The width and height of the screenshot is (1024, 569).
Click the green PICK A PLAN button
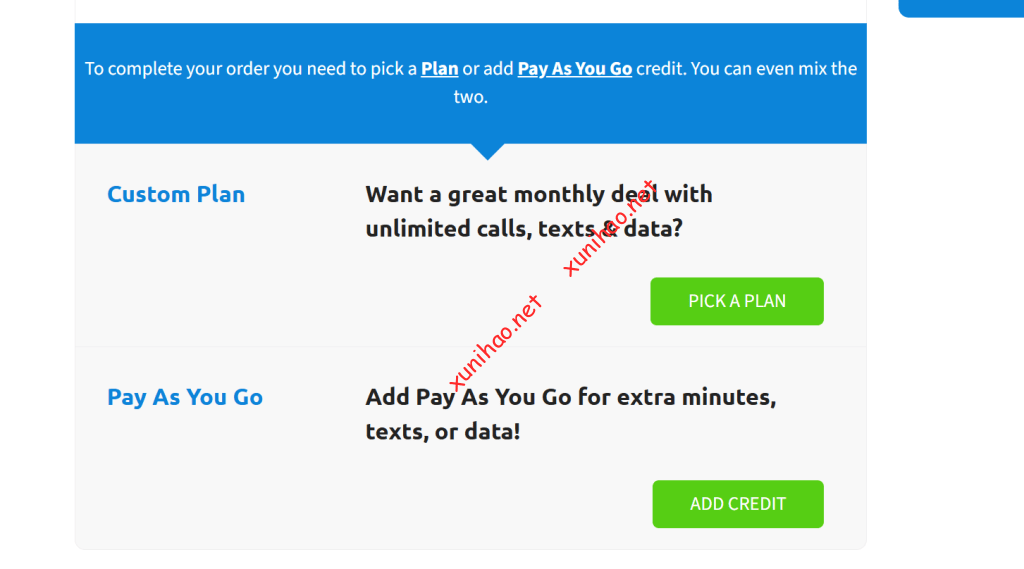(x=737, y=301)
